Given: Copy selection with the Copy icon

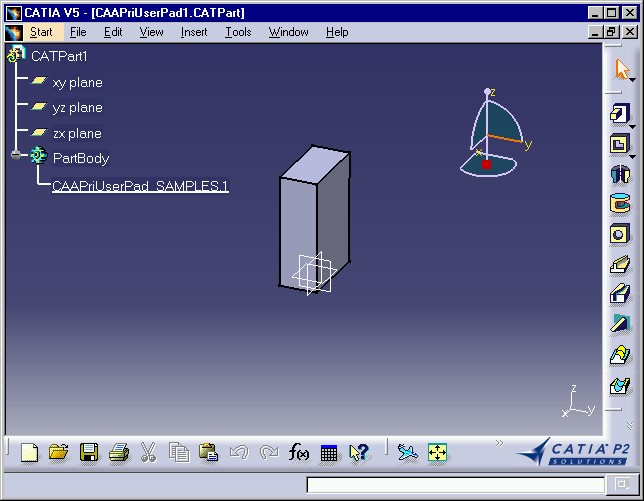Looking at the screenshot, I should pyautogui.click(x=179, y=453).
